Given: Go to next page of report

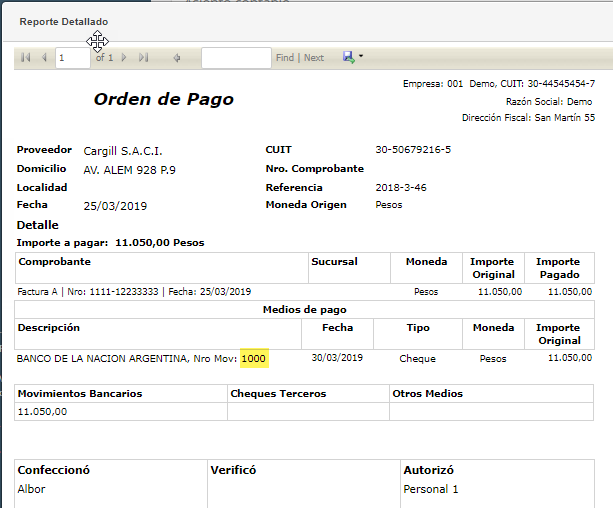Looking at the screenshot, I should coord(124,57).
